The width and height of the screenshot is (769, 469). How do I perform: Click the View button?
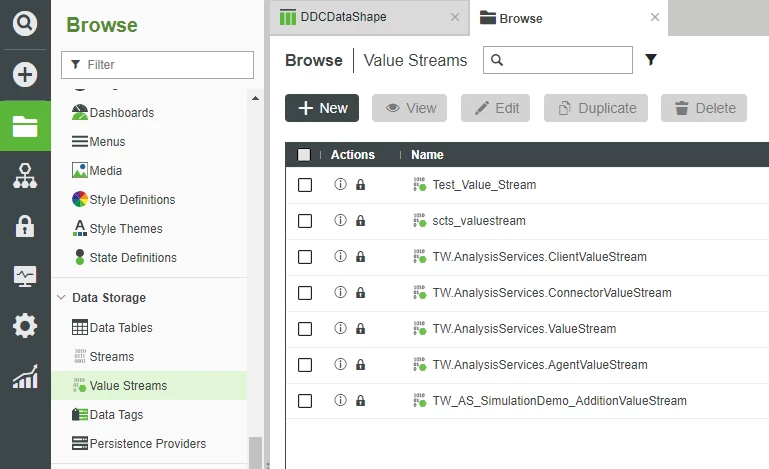(409, 108)
